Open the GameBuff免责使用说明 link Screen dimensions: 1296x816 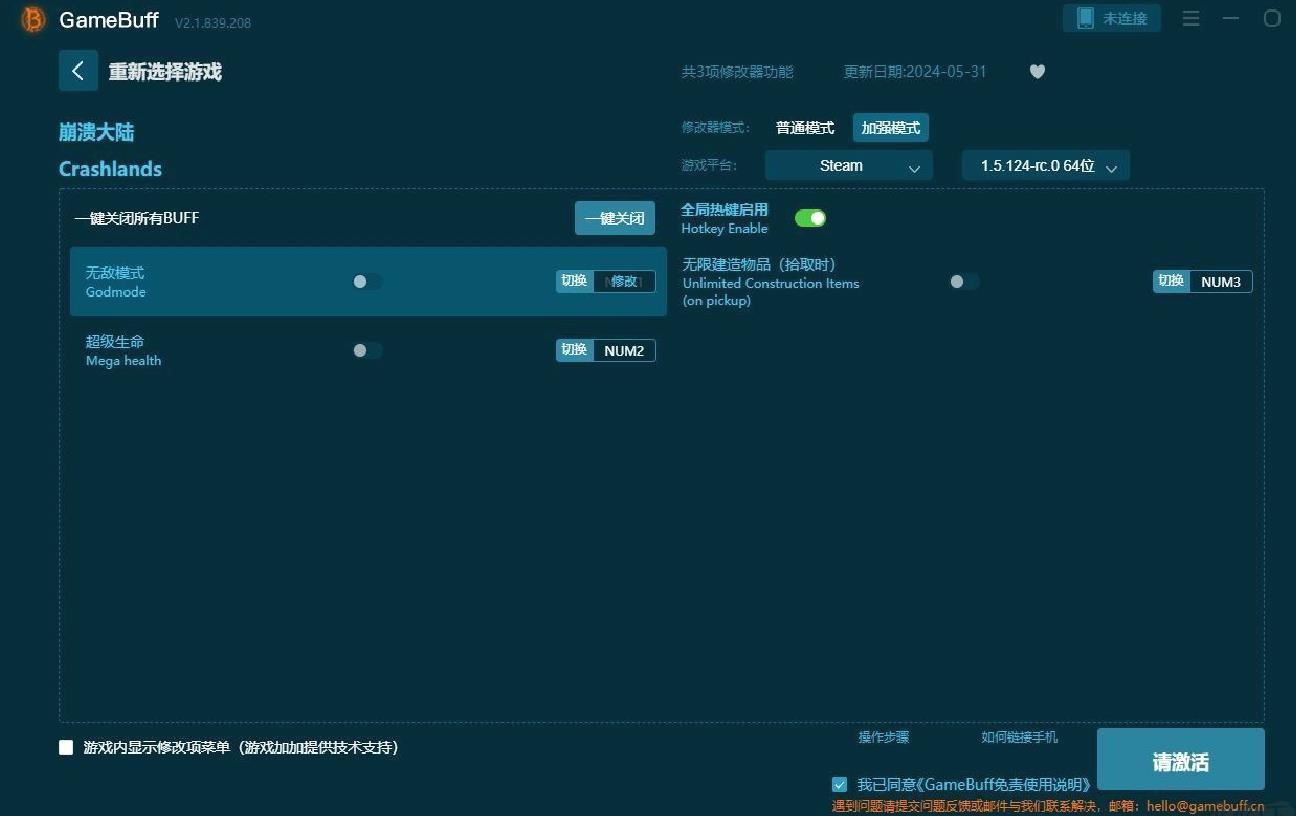(1004, 785)
